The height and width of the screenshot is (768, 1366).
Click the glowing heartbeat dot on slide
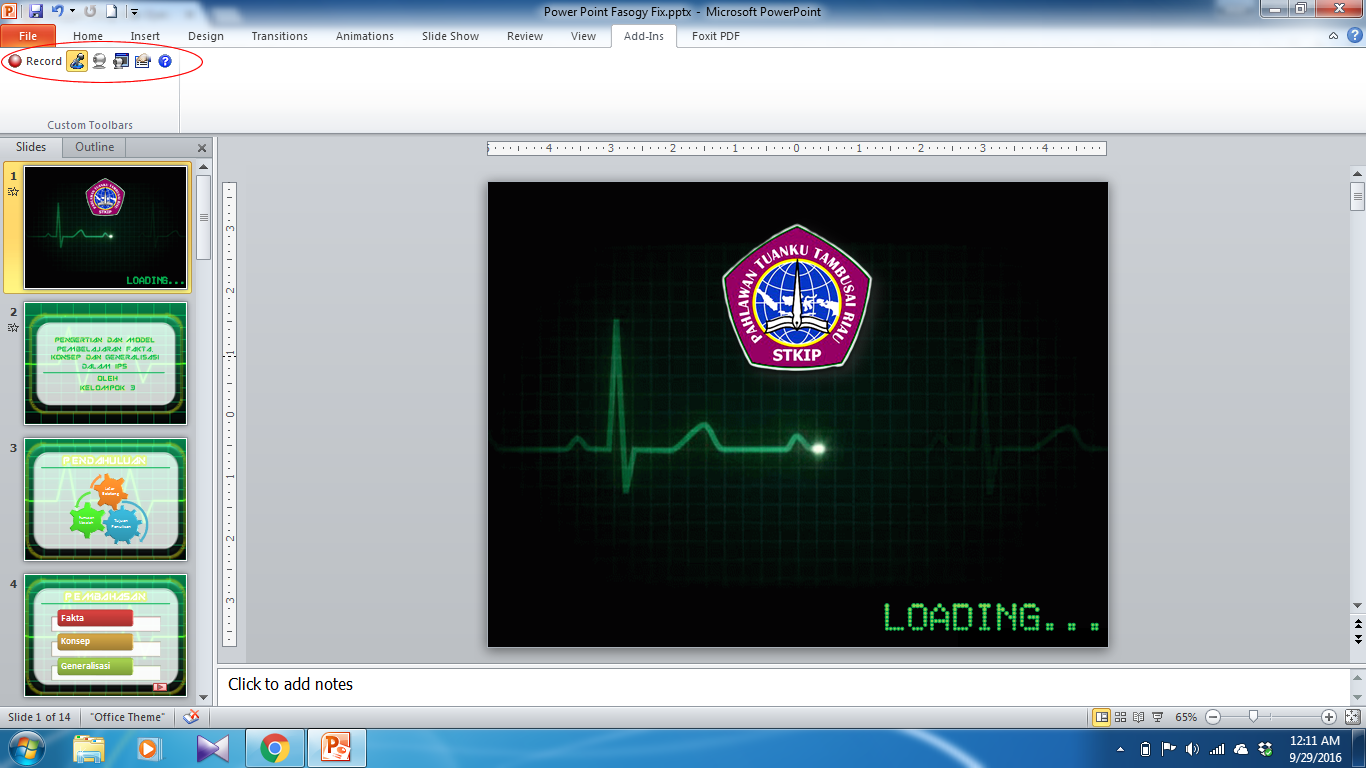coord(818,448)
